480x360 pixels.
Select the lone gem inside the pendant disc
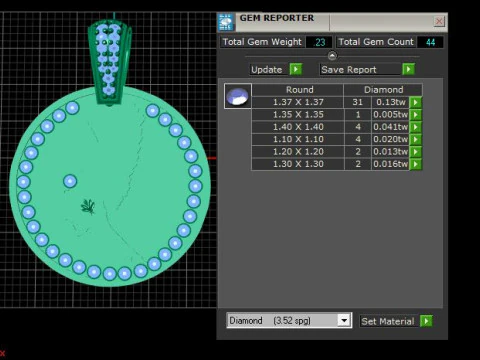pyautogui.click(x=70, y=181)
